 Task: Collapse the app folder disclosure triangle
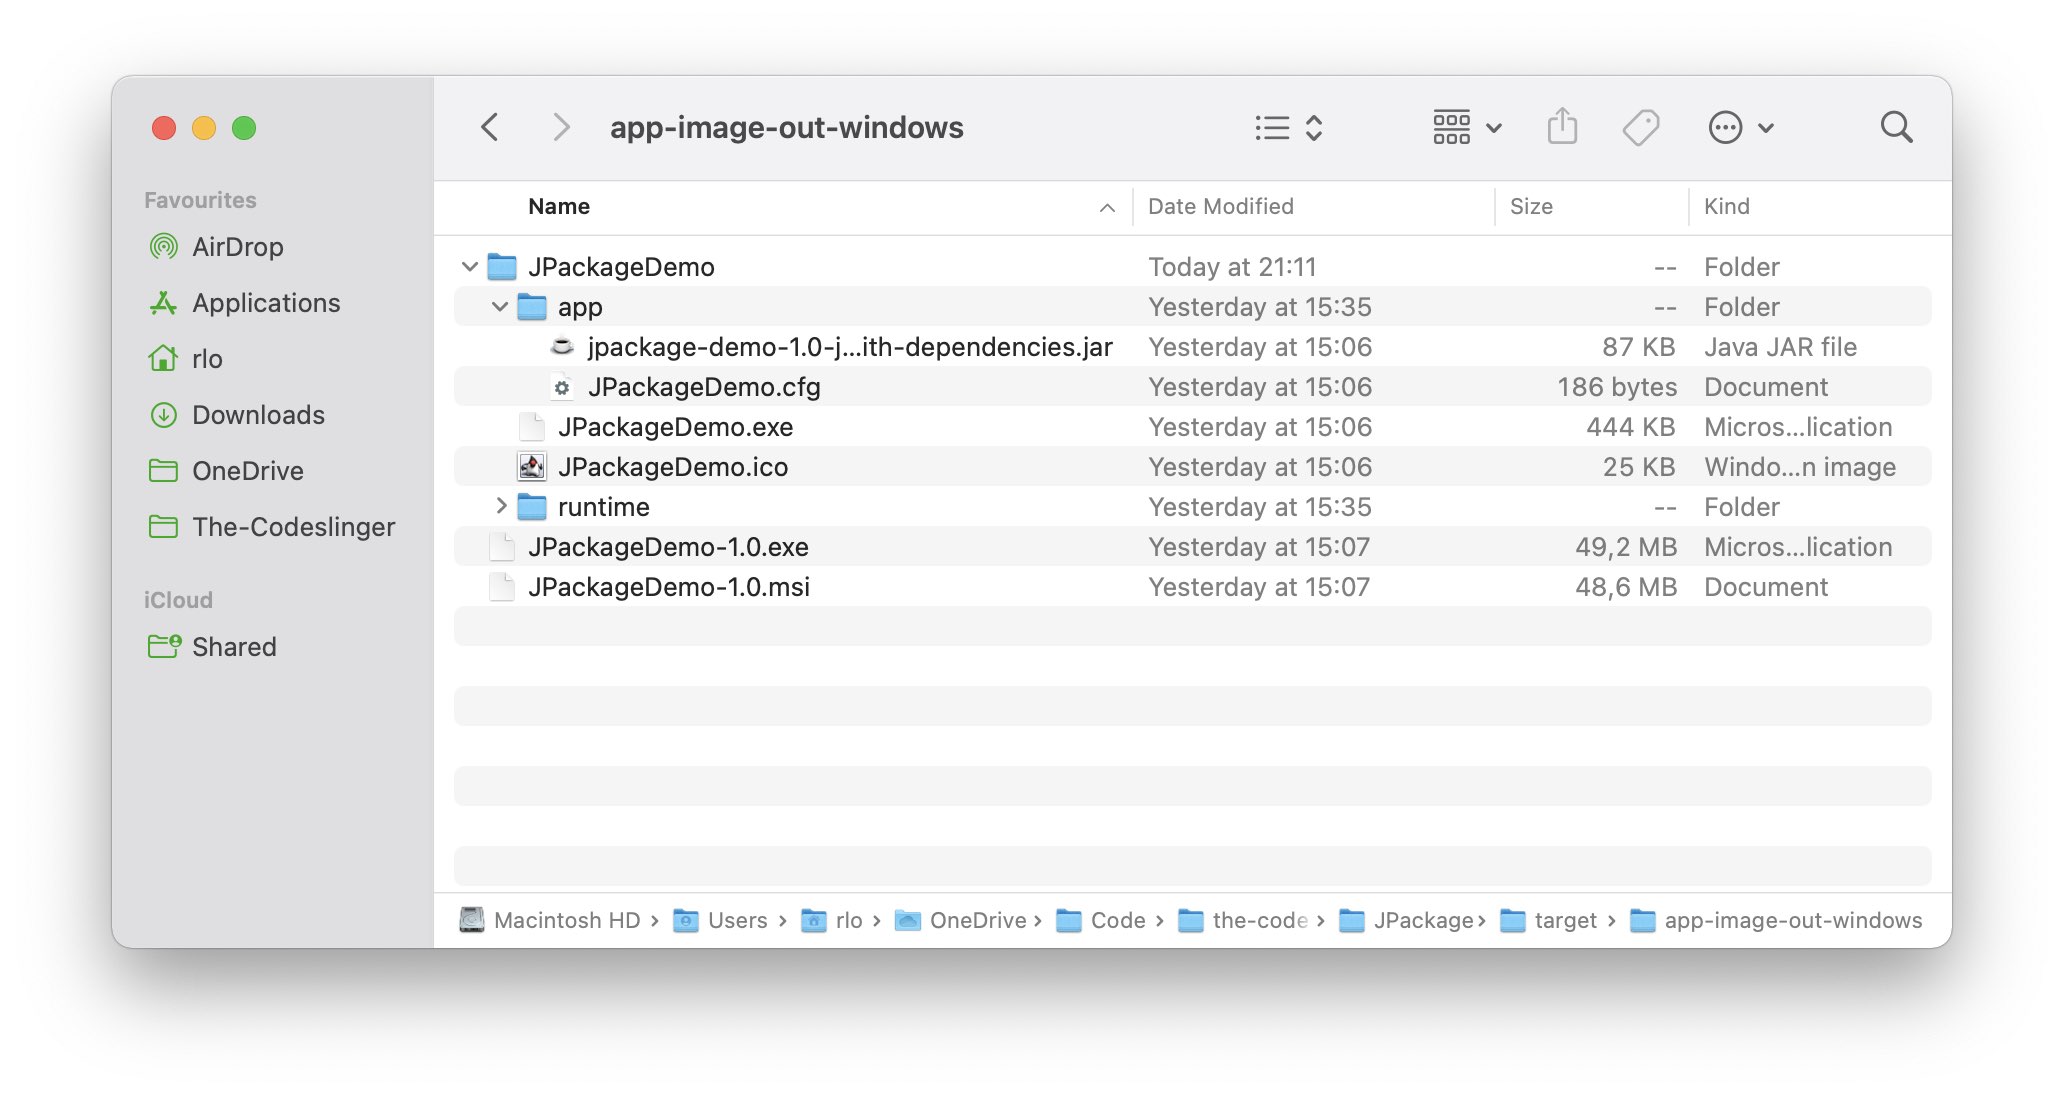pos(499,306)
